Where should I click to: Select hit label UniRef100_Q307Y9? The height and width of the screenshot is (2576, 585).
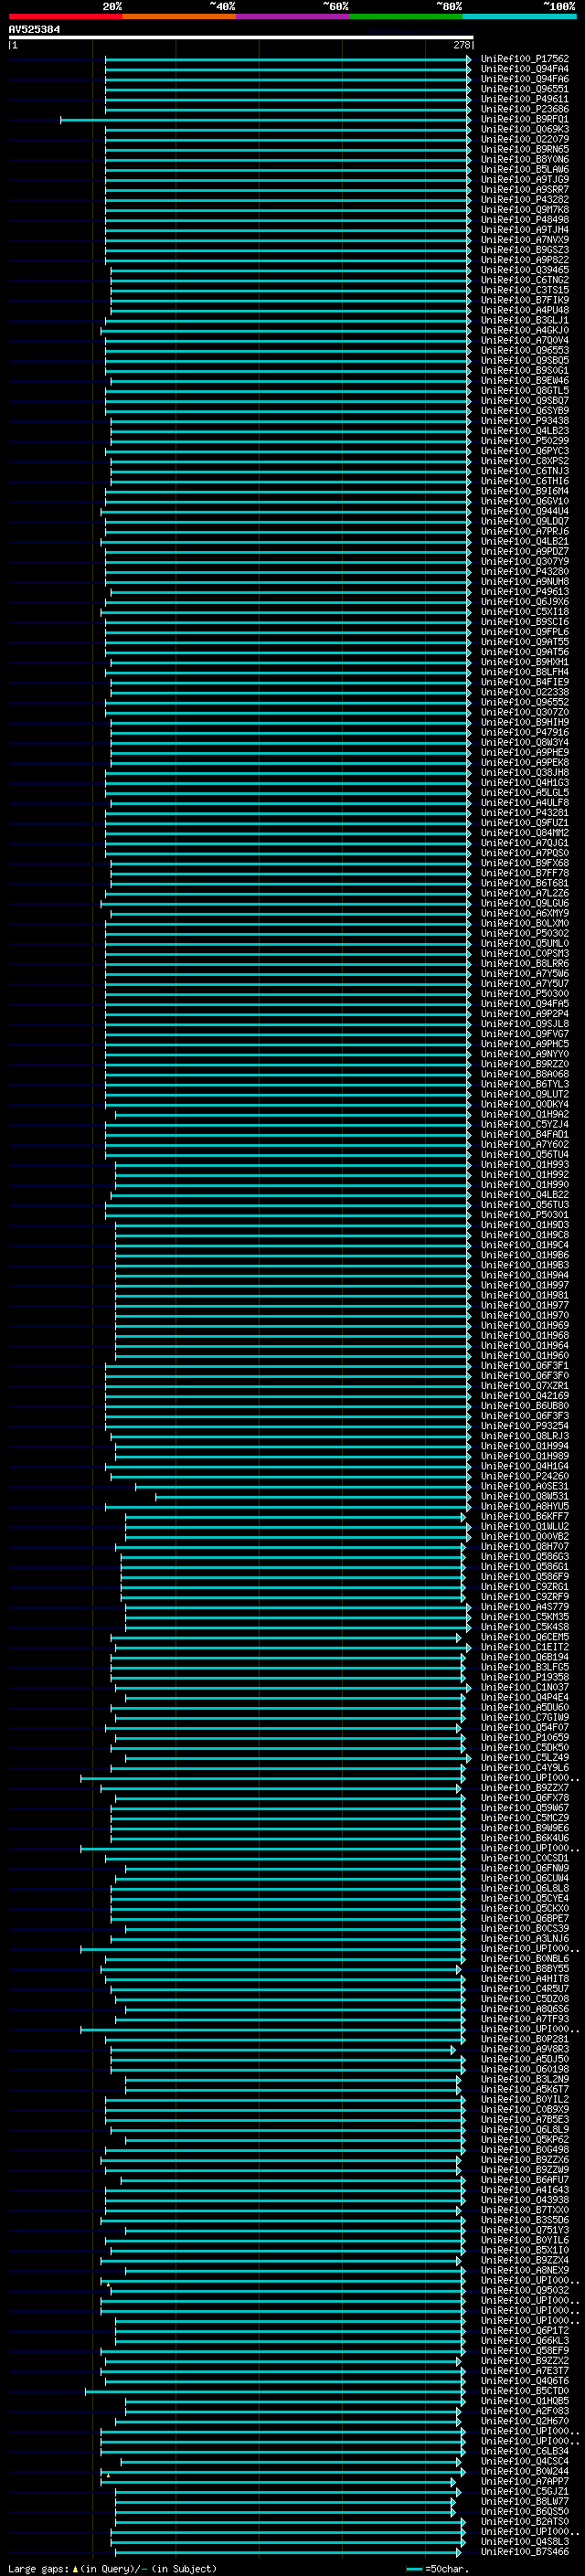tap(524, 561)
